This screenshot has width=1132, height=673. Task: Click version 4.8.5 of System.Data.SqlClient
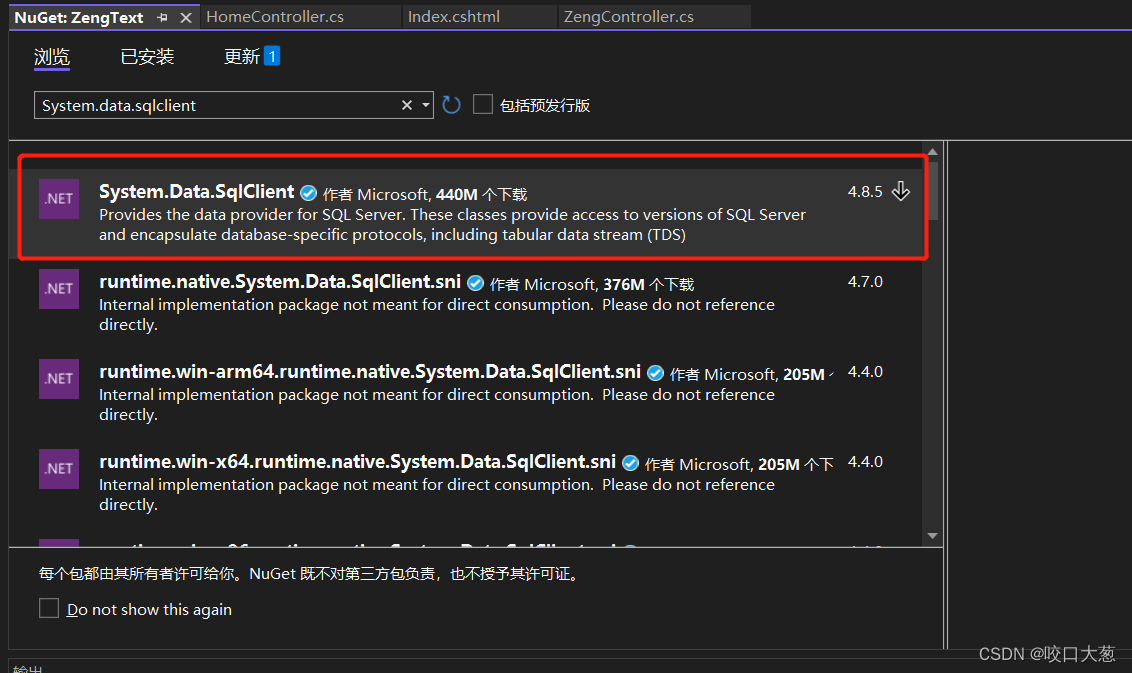865,191
